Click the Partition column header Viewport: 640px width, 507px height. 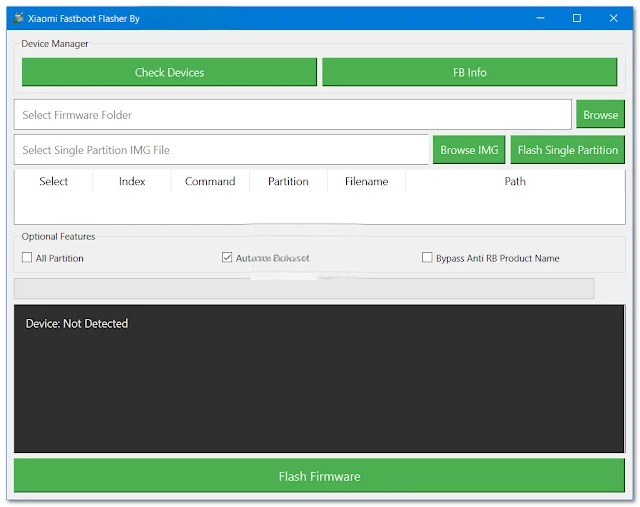(x=288, y=181)
